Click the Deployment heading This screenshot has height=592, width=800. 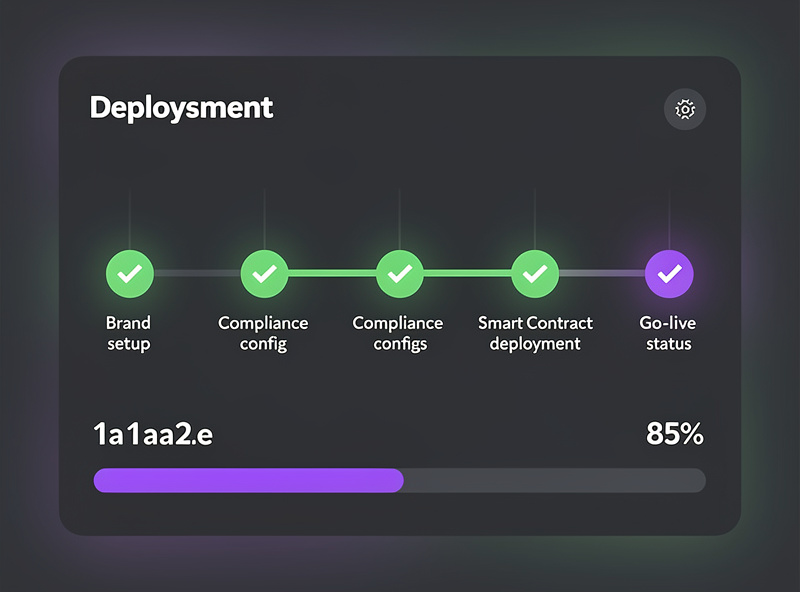click(x=181, y=108)
